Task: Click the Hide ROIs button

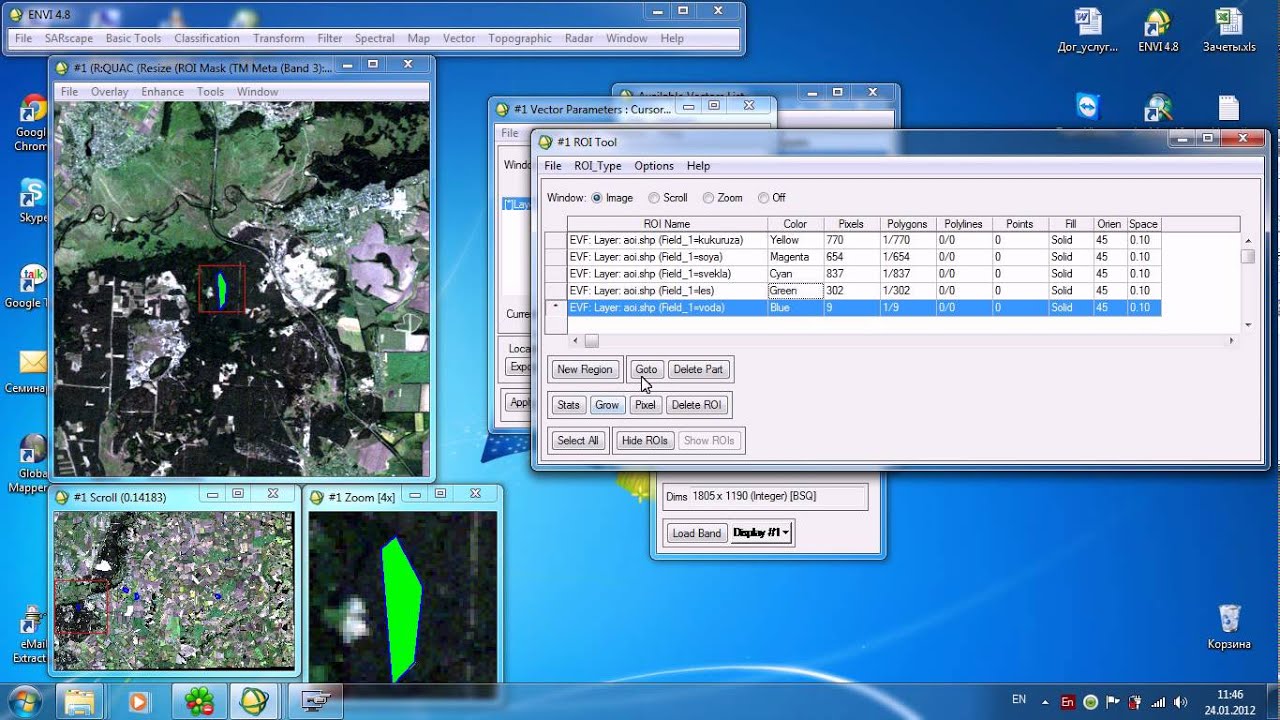Action: click(x=644, y=440)
